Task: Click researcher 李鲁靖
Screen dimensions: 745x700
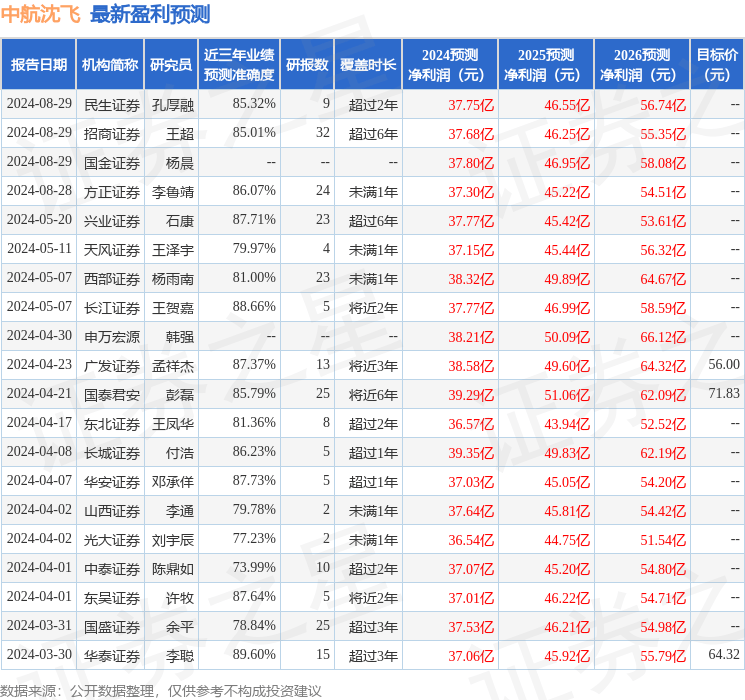Action: point(172,192)
